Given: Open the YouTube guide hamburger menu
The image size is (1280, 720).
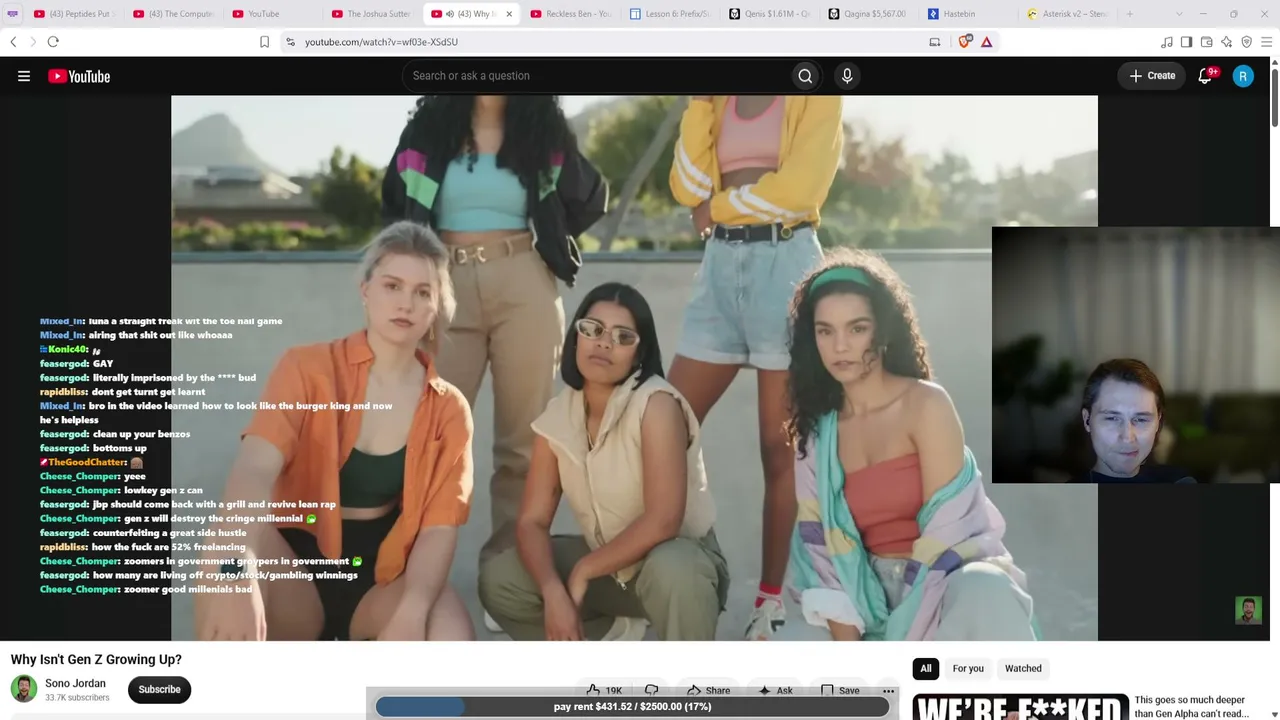Looking at the screenshot, I should click(x=24, y=76).
